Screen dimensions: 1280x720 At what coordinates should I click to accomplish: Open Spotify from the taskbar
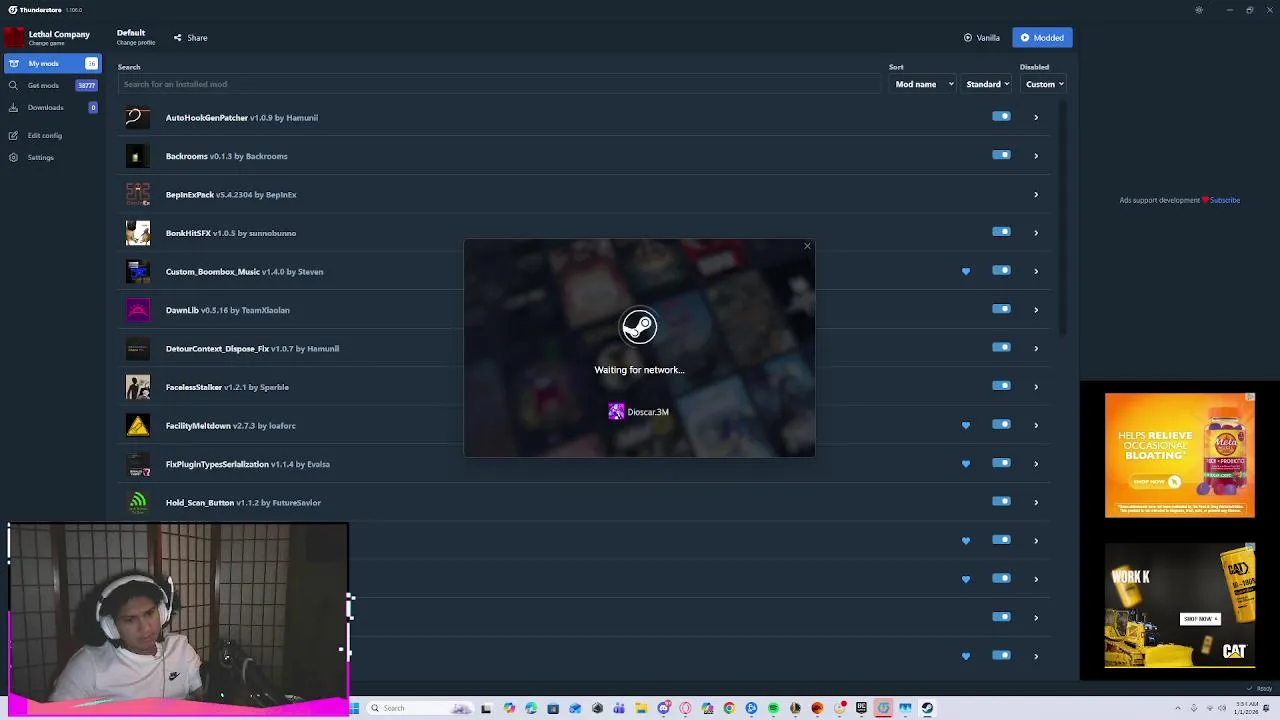tap(773, 708)
